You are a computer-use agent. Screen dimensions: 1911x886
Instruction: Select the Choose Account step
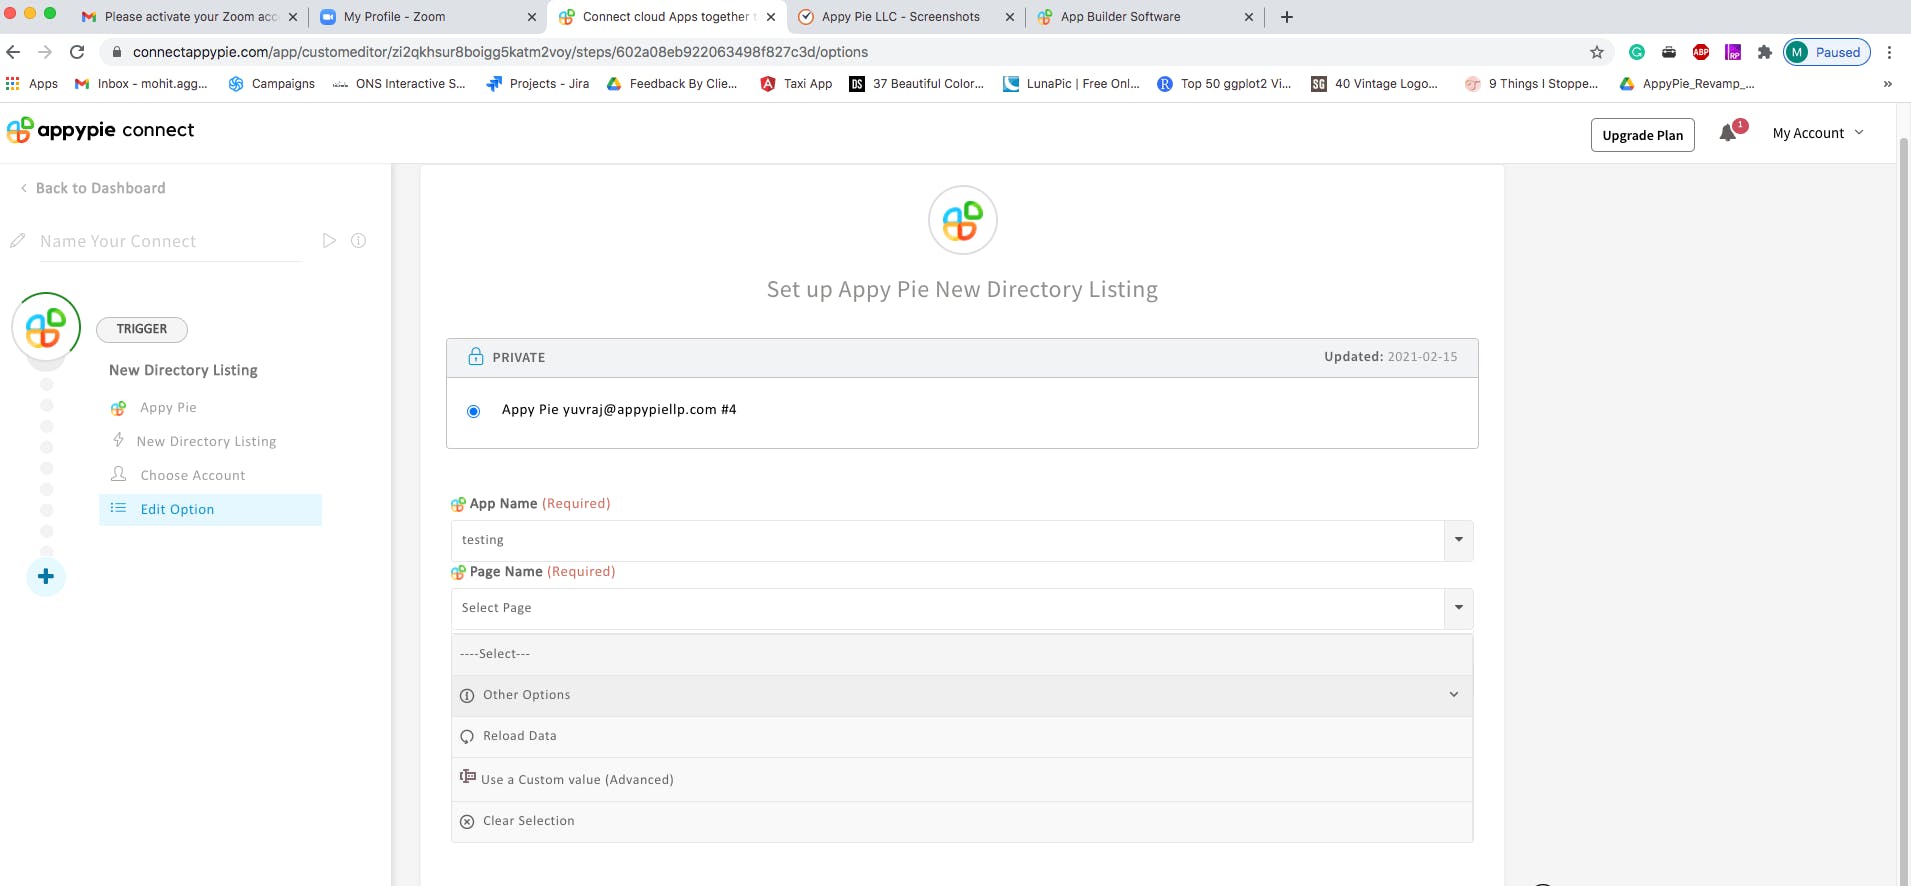[192, 475]
